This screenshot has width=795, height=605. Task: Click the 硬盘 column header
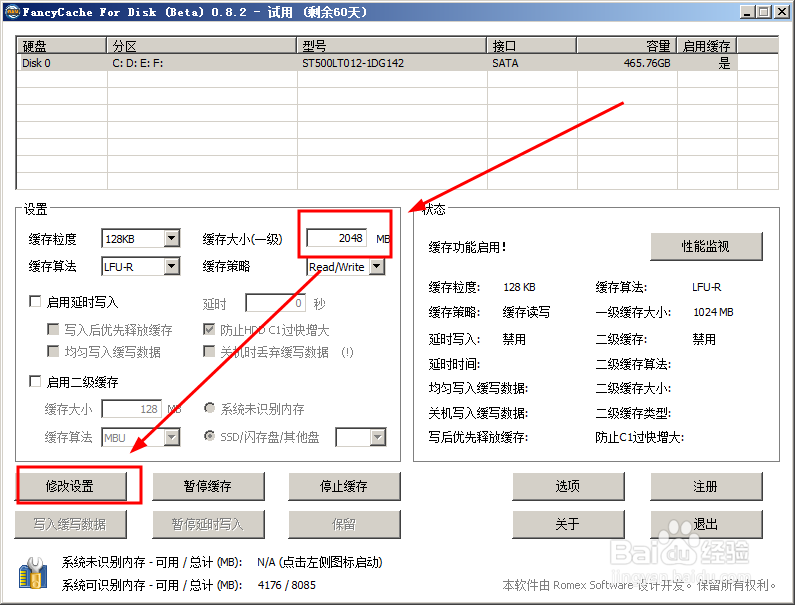click(x=62, y=46)
